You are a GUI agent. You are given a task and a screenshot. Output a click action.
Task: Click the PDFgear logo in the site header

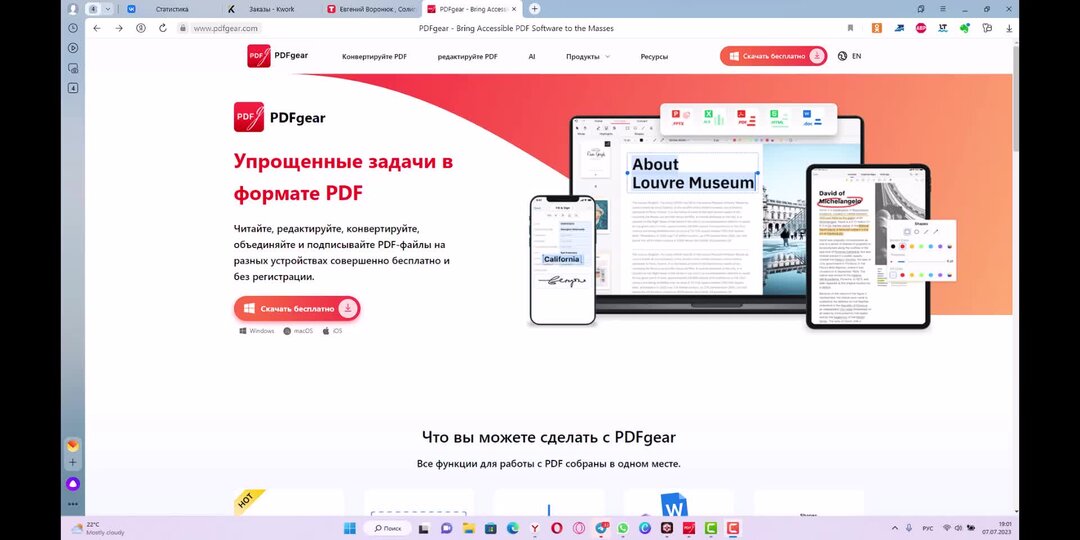[278, 56]
